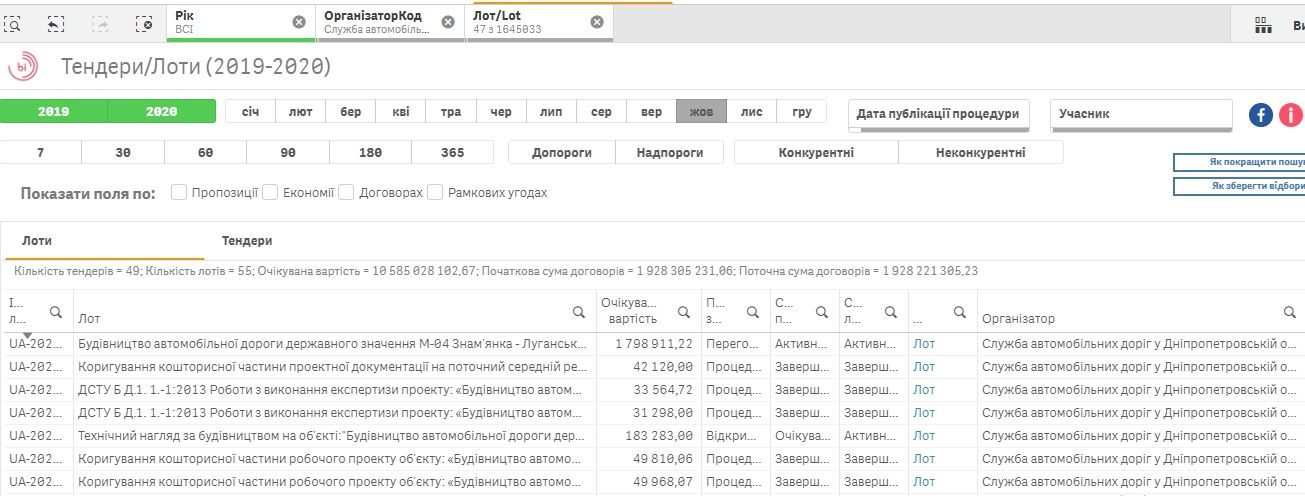
Task: Open the Лот link for 1 798 911,22 row
Action: point(924,344)
